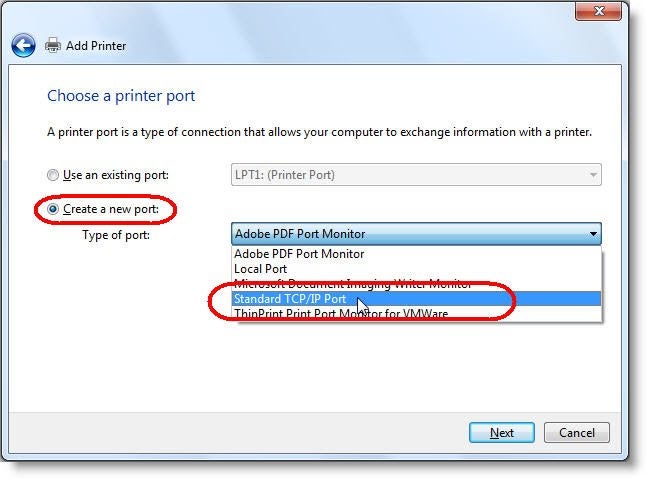Image resolution: width=646 pixels, height=478 pixels.
Task: Choose Local Port from the list
Action: pyautogui.click(x=261, y=269)
